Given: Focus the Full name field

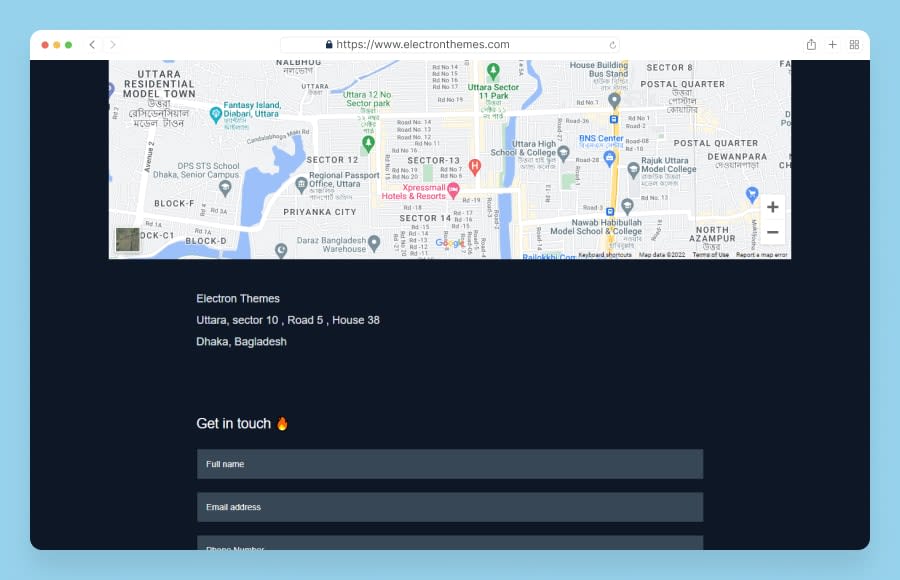Looking at the screenshot, I should click(x=450, y=464).
